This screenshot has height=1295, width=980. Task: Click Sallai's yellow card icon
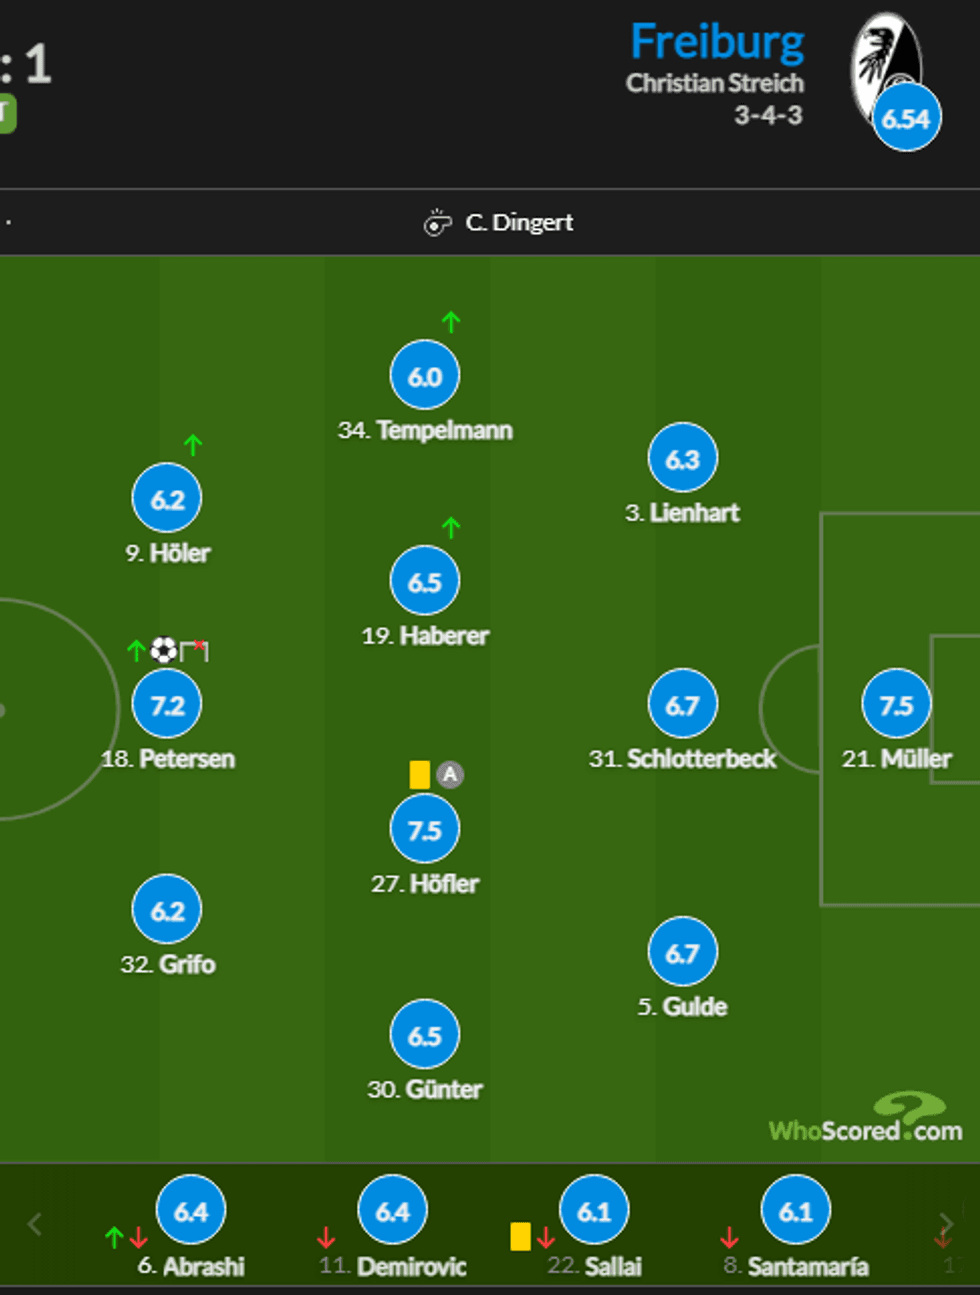click(x=520, y=1237)
